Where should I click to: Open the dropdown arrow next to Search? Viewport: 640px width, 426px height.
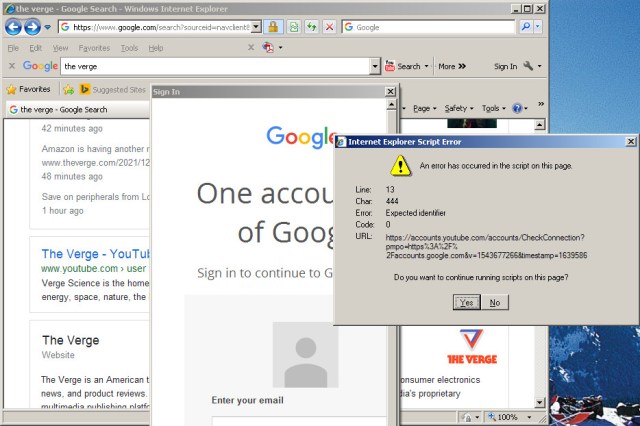(427, 66)
